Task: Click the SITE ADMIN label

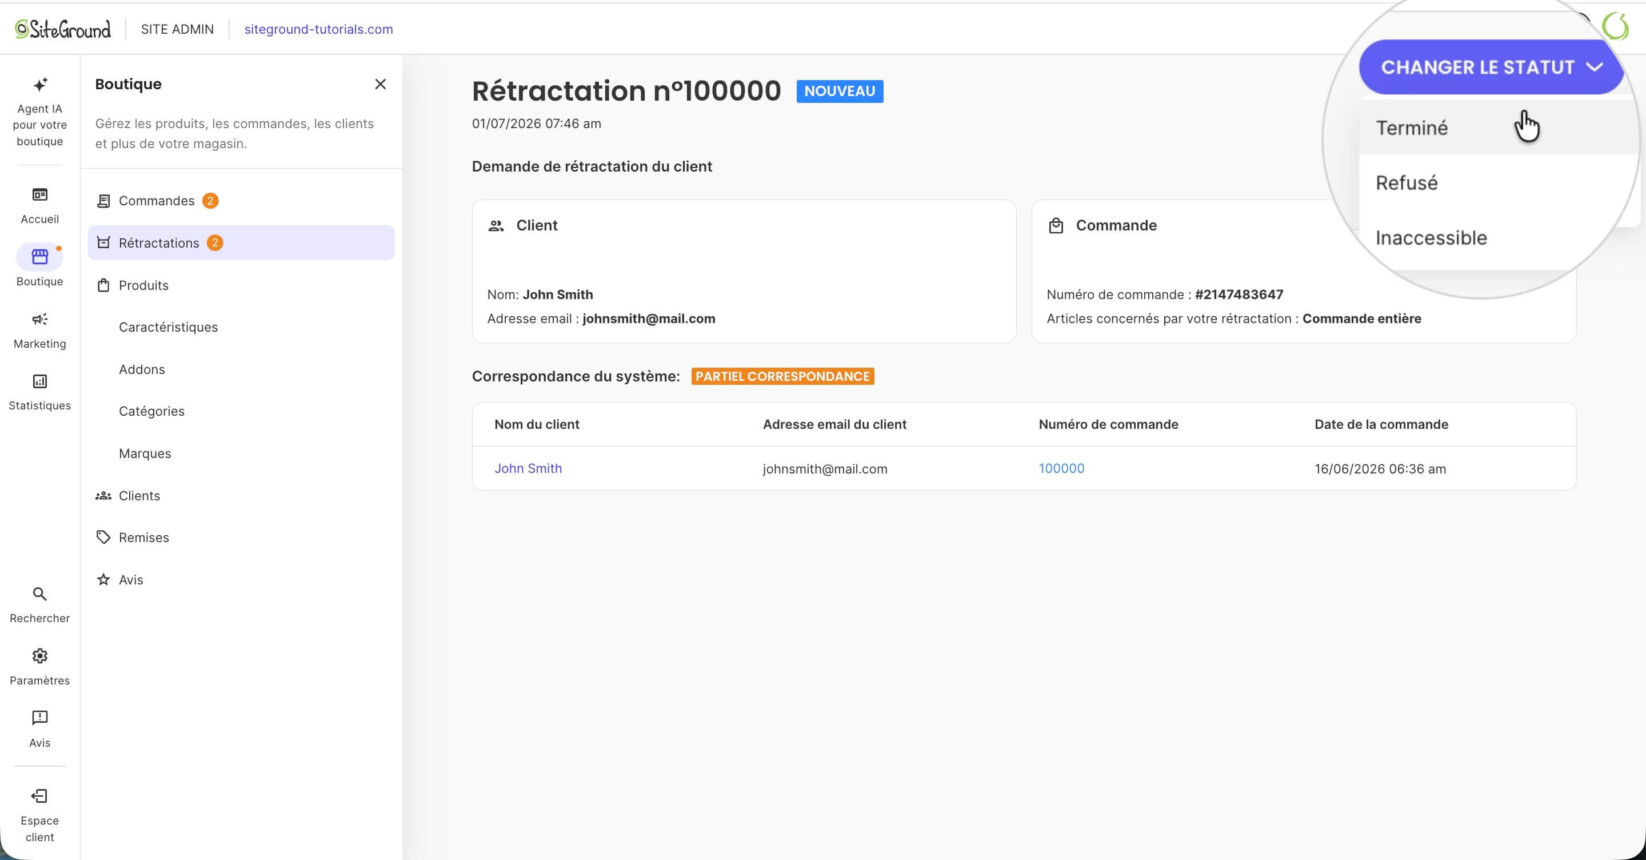Action: tap(177, 29)
